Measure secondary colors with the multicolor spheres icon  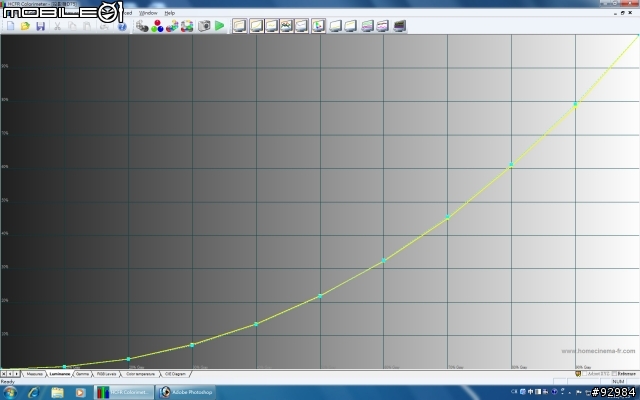point(172,26)
